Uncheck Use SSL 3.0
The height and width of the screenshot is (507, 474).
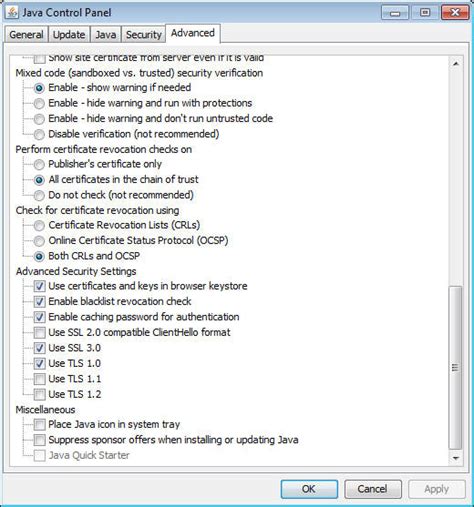(39, 348)
